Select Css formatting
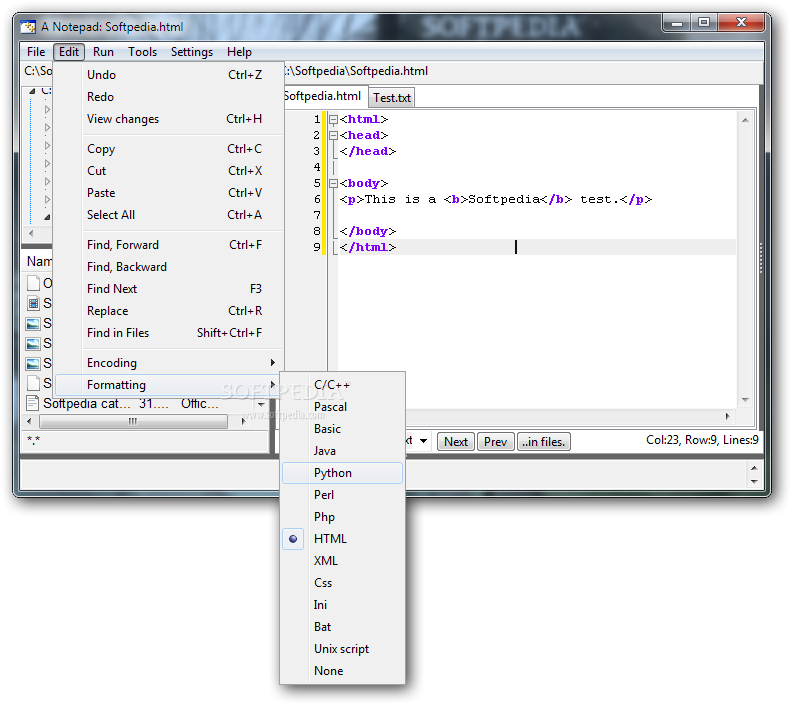This screenshot has height=705, width=792. pos(342,583)
